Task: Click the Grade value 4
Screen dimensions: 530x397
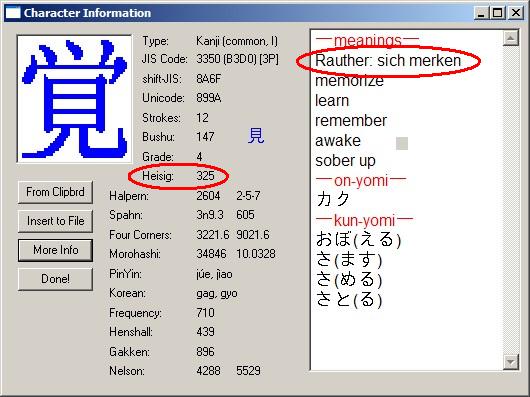Action: pyautogui.click(x=199, y=156)
